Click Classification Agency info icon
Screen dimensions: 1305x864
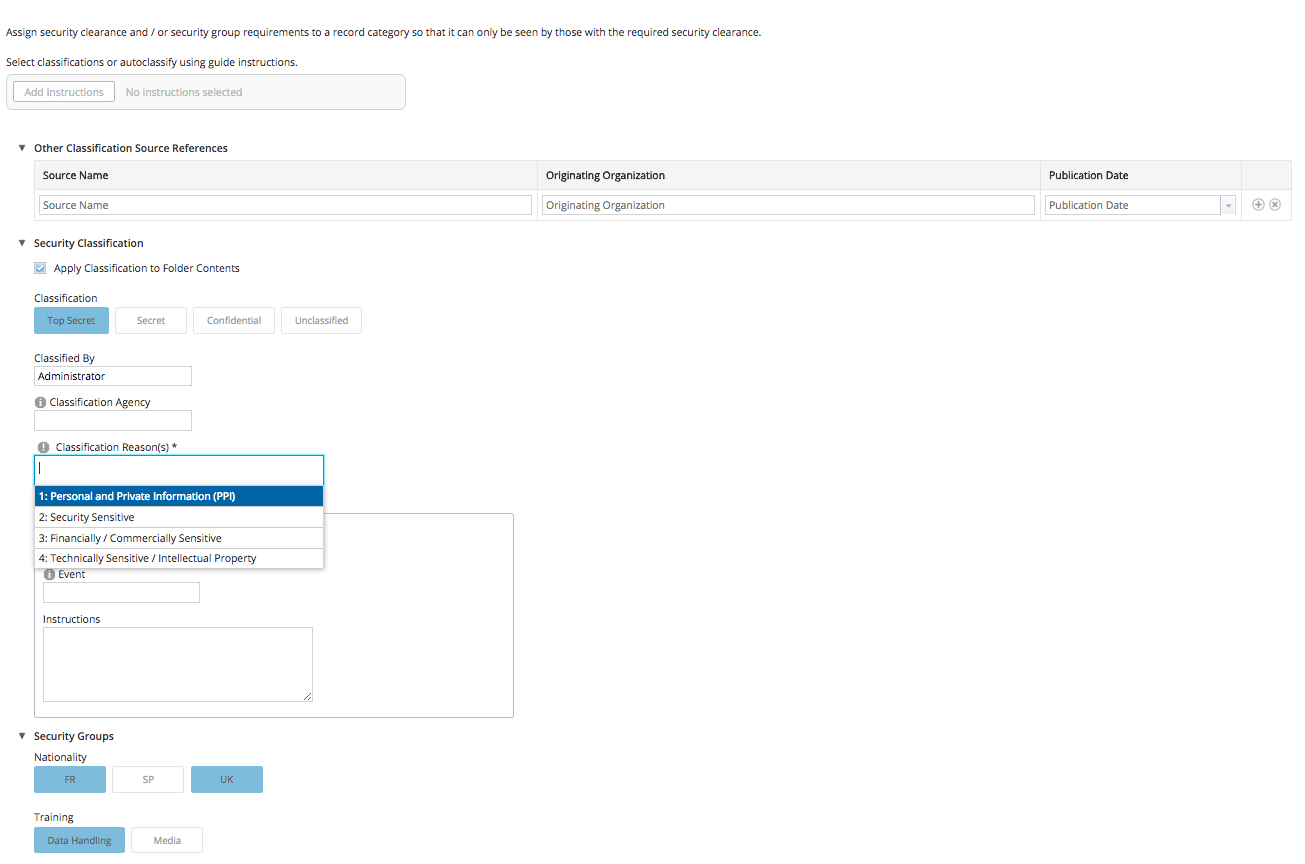coord(40,403)
